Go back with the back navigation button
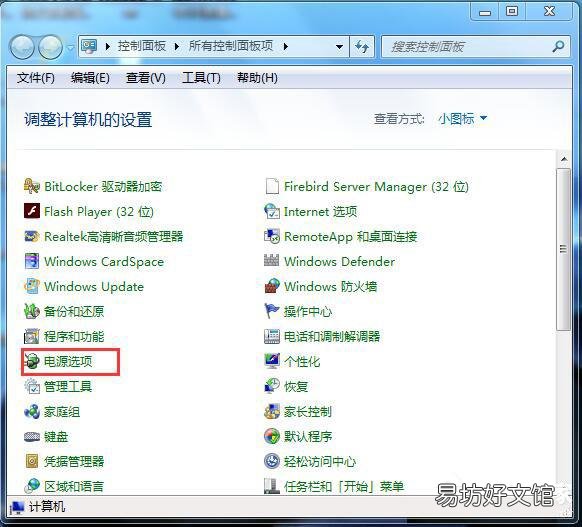Viewport: 582px width, 527px height. pyautogui.click(x=22, y=47)
